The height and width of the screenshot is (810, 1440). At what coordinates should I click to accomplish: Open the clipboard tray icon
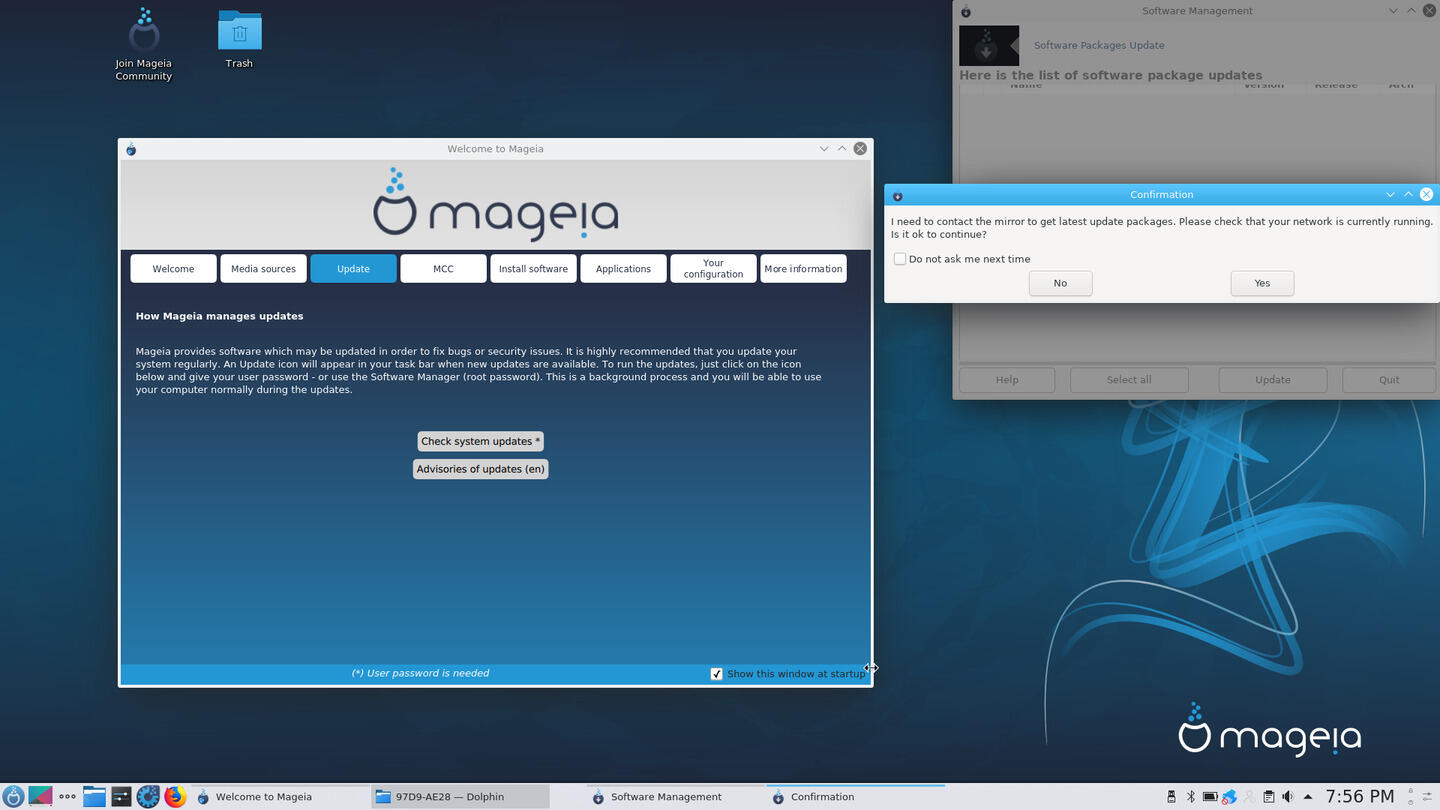[1268, 797]
